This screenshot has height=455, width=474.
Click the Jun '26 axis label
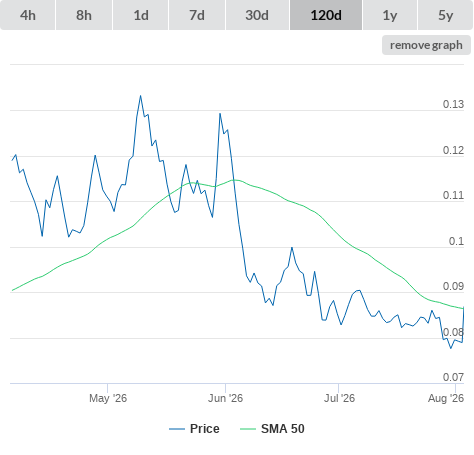(225, 398)
